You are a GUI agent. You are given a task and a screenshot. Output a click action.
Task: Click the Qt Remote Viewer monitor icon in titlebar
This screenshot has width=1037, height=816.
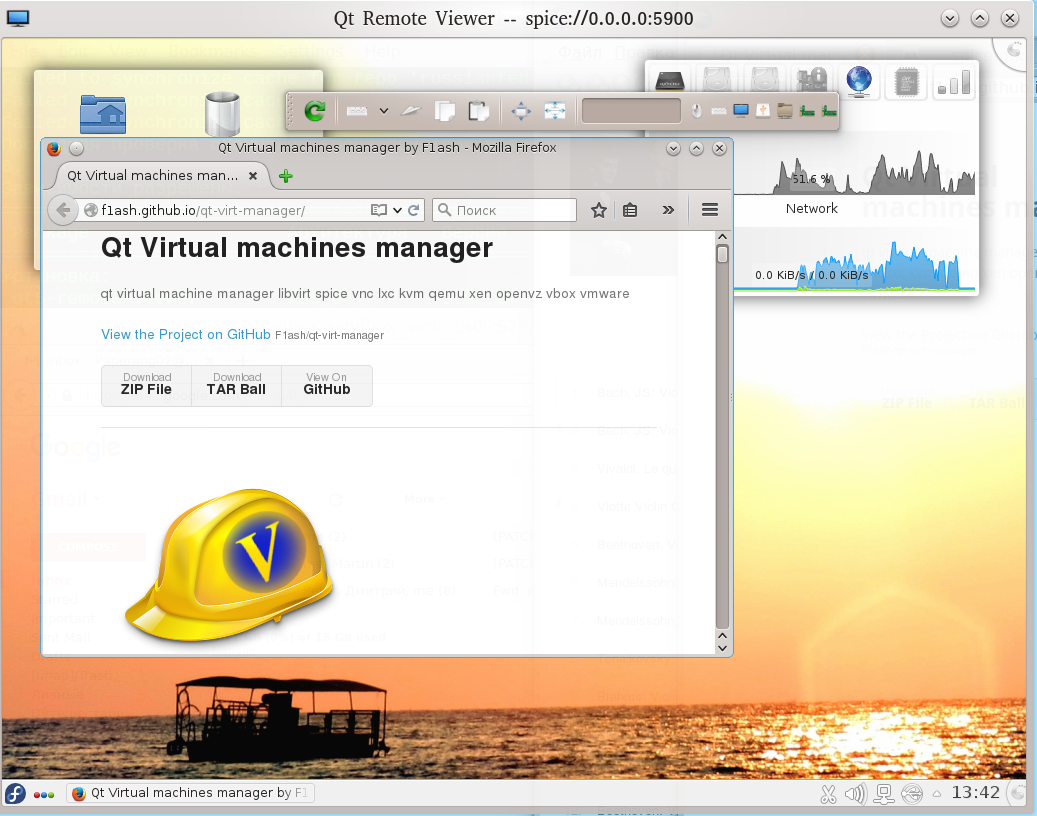click(x=18, y=18)
